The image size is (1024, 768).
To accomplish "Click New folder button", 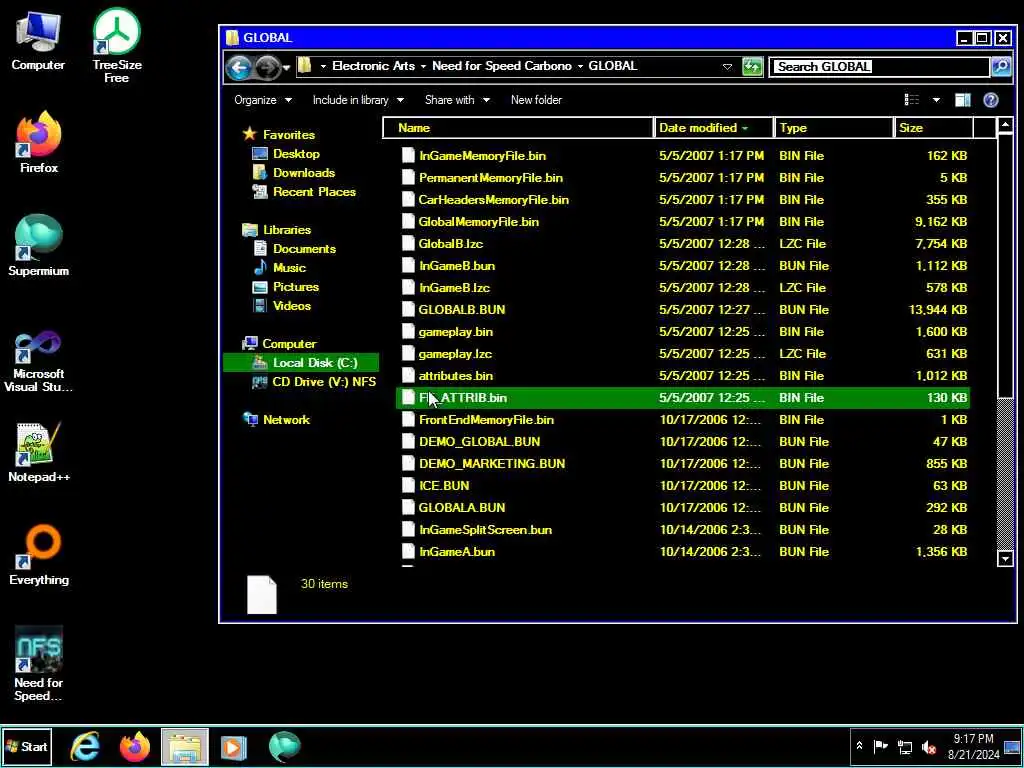I will point(536,100).
